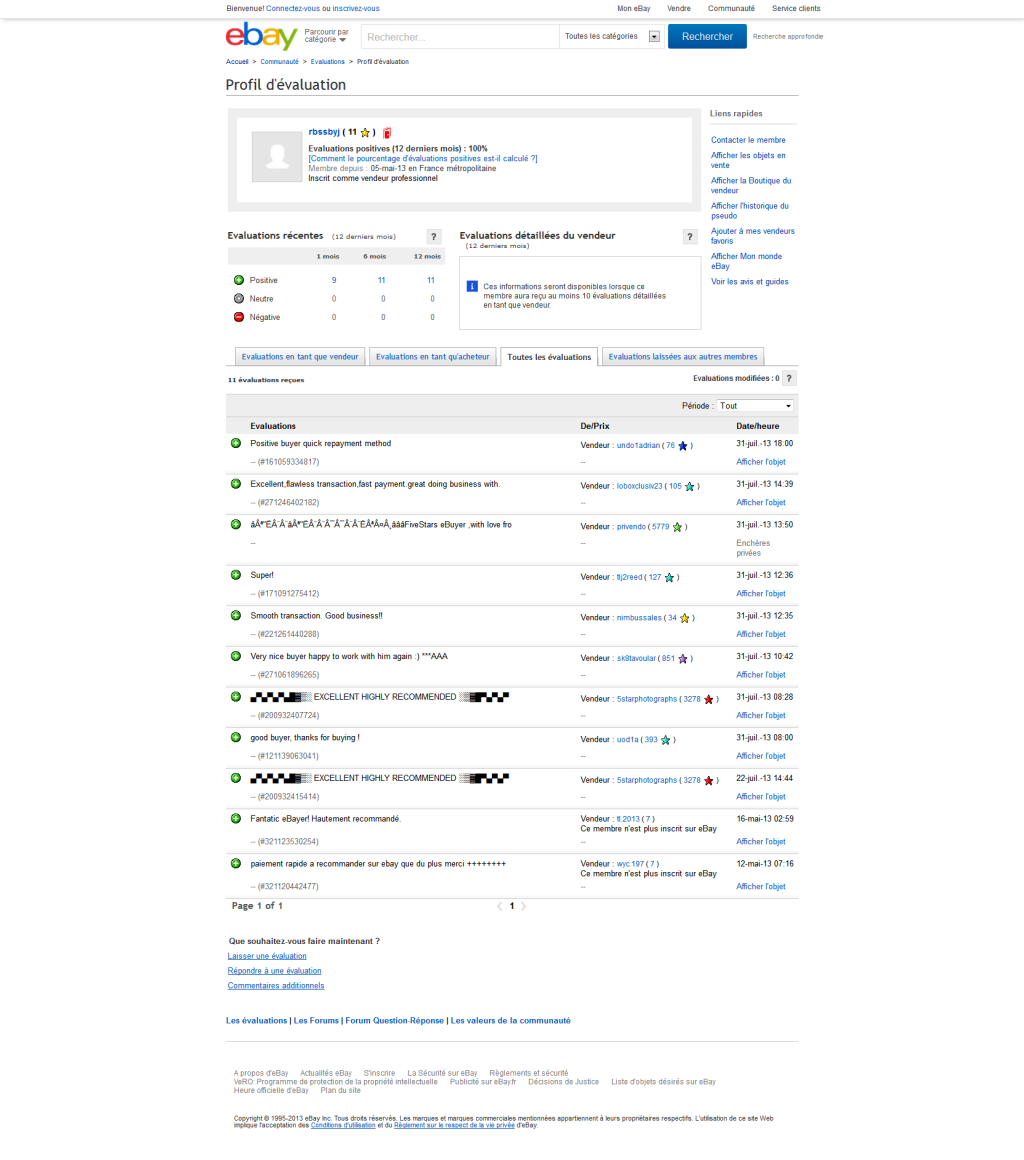Go to Evaluations in the breadcrumb
This screenshot has height=1160, width=1024.
point(328,62)
